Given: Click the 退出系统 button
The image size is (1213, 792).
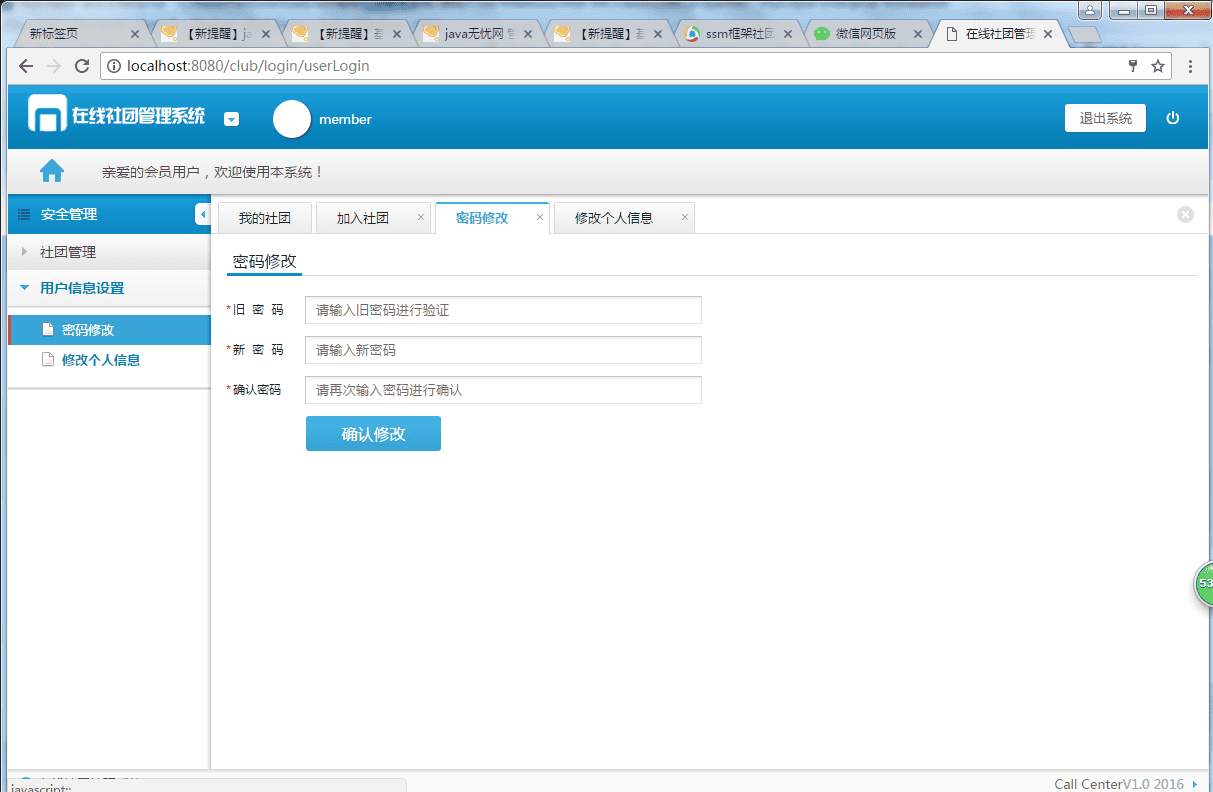Looking at the screenshot, I should click(1105, 118).
